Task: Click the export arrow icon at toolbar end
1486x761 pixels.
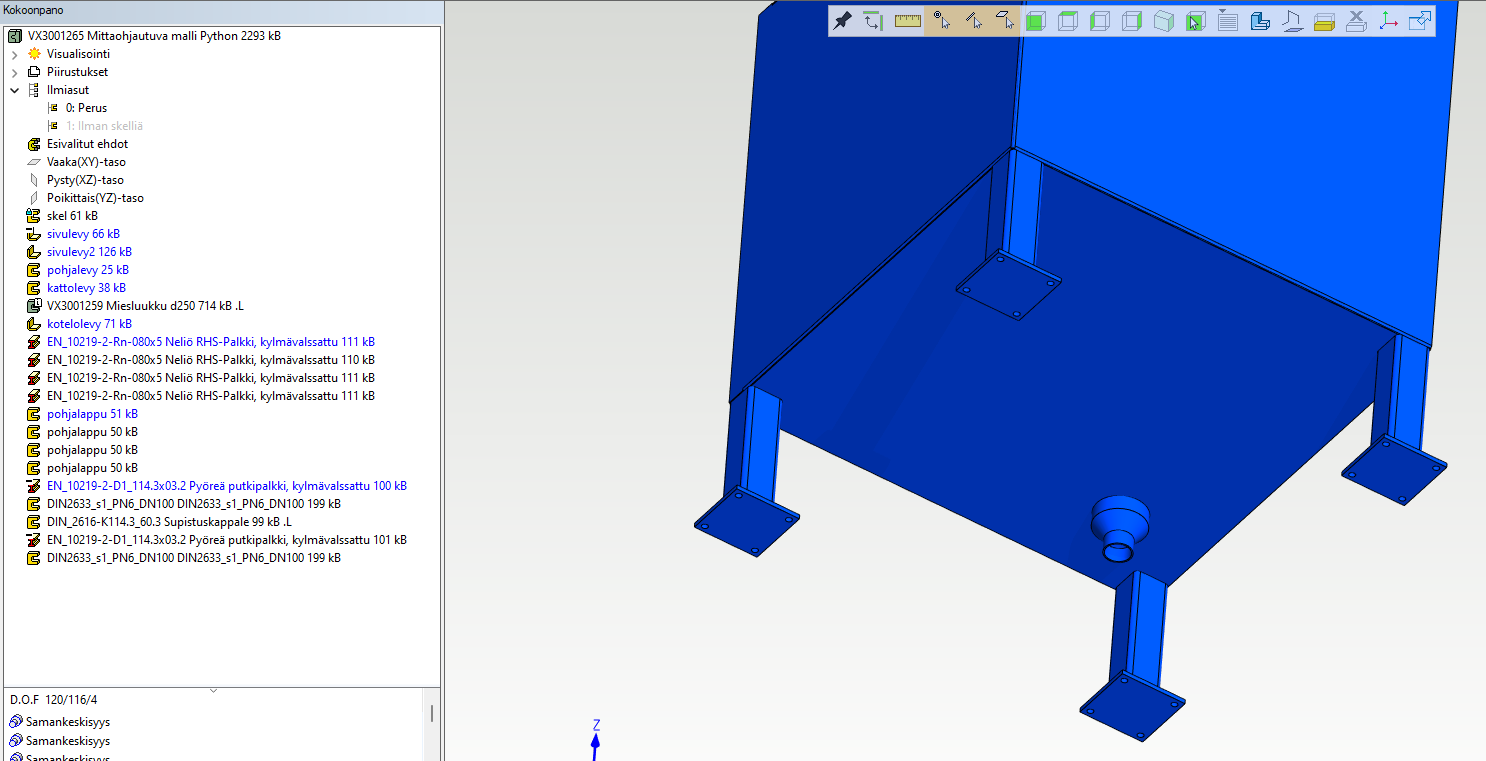Action: [x=1420, y=21]
